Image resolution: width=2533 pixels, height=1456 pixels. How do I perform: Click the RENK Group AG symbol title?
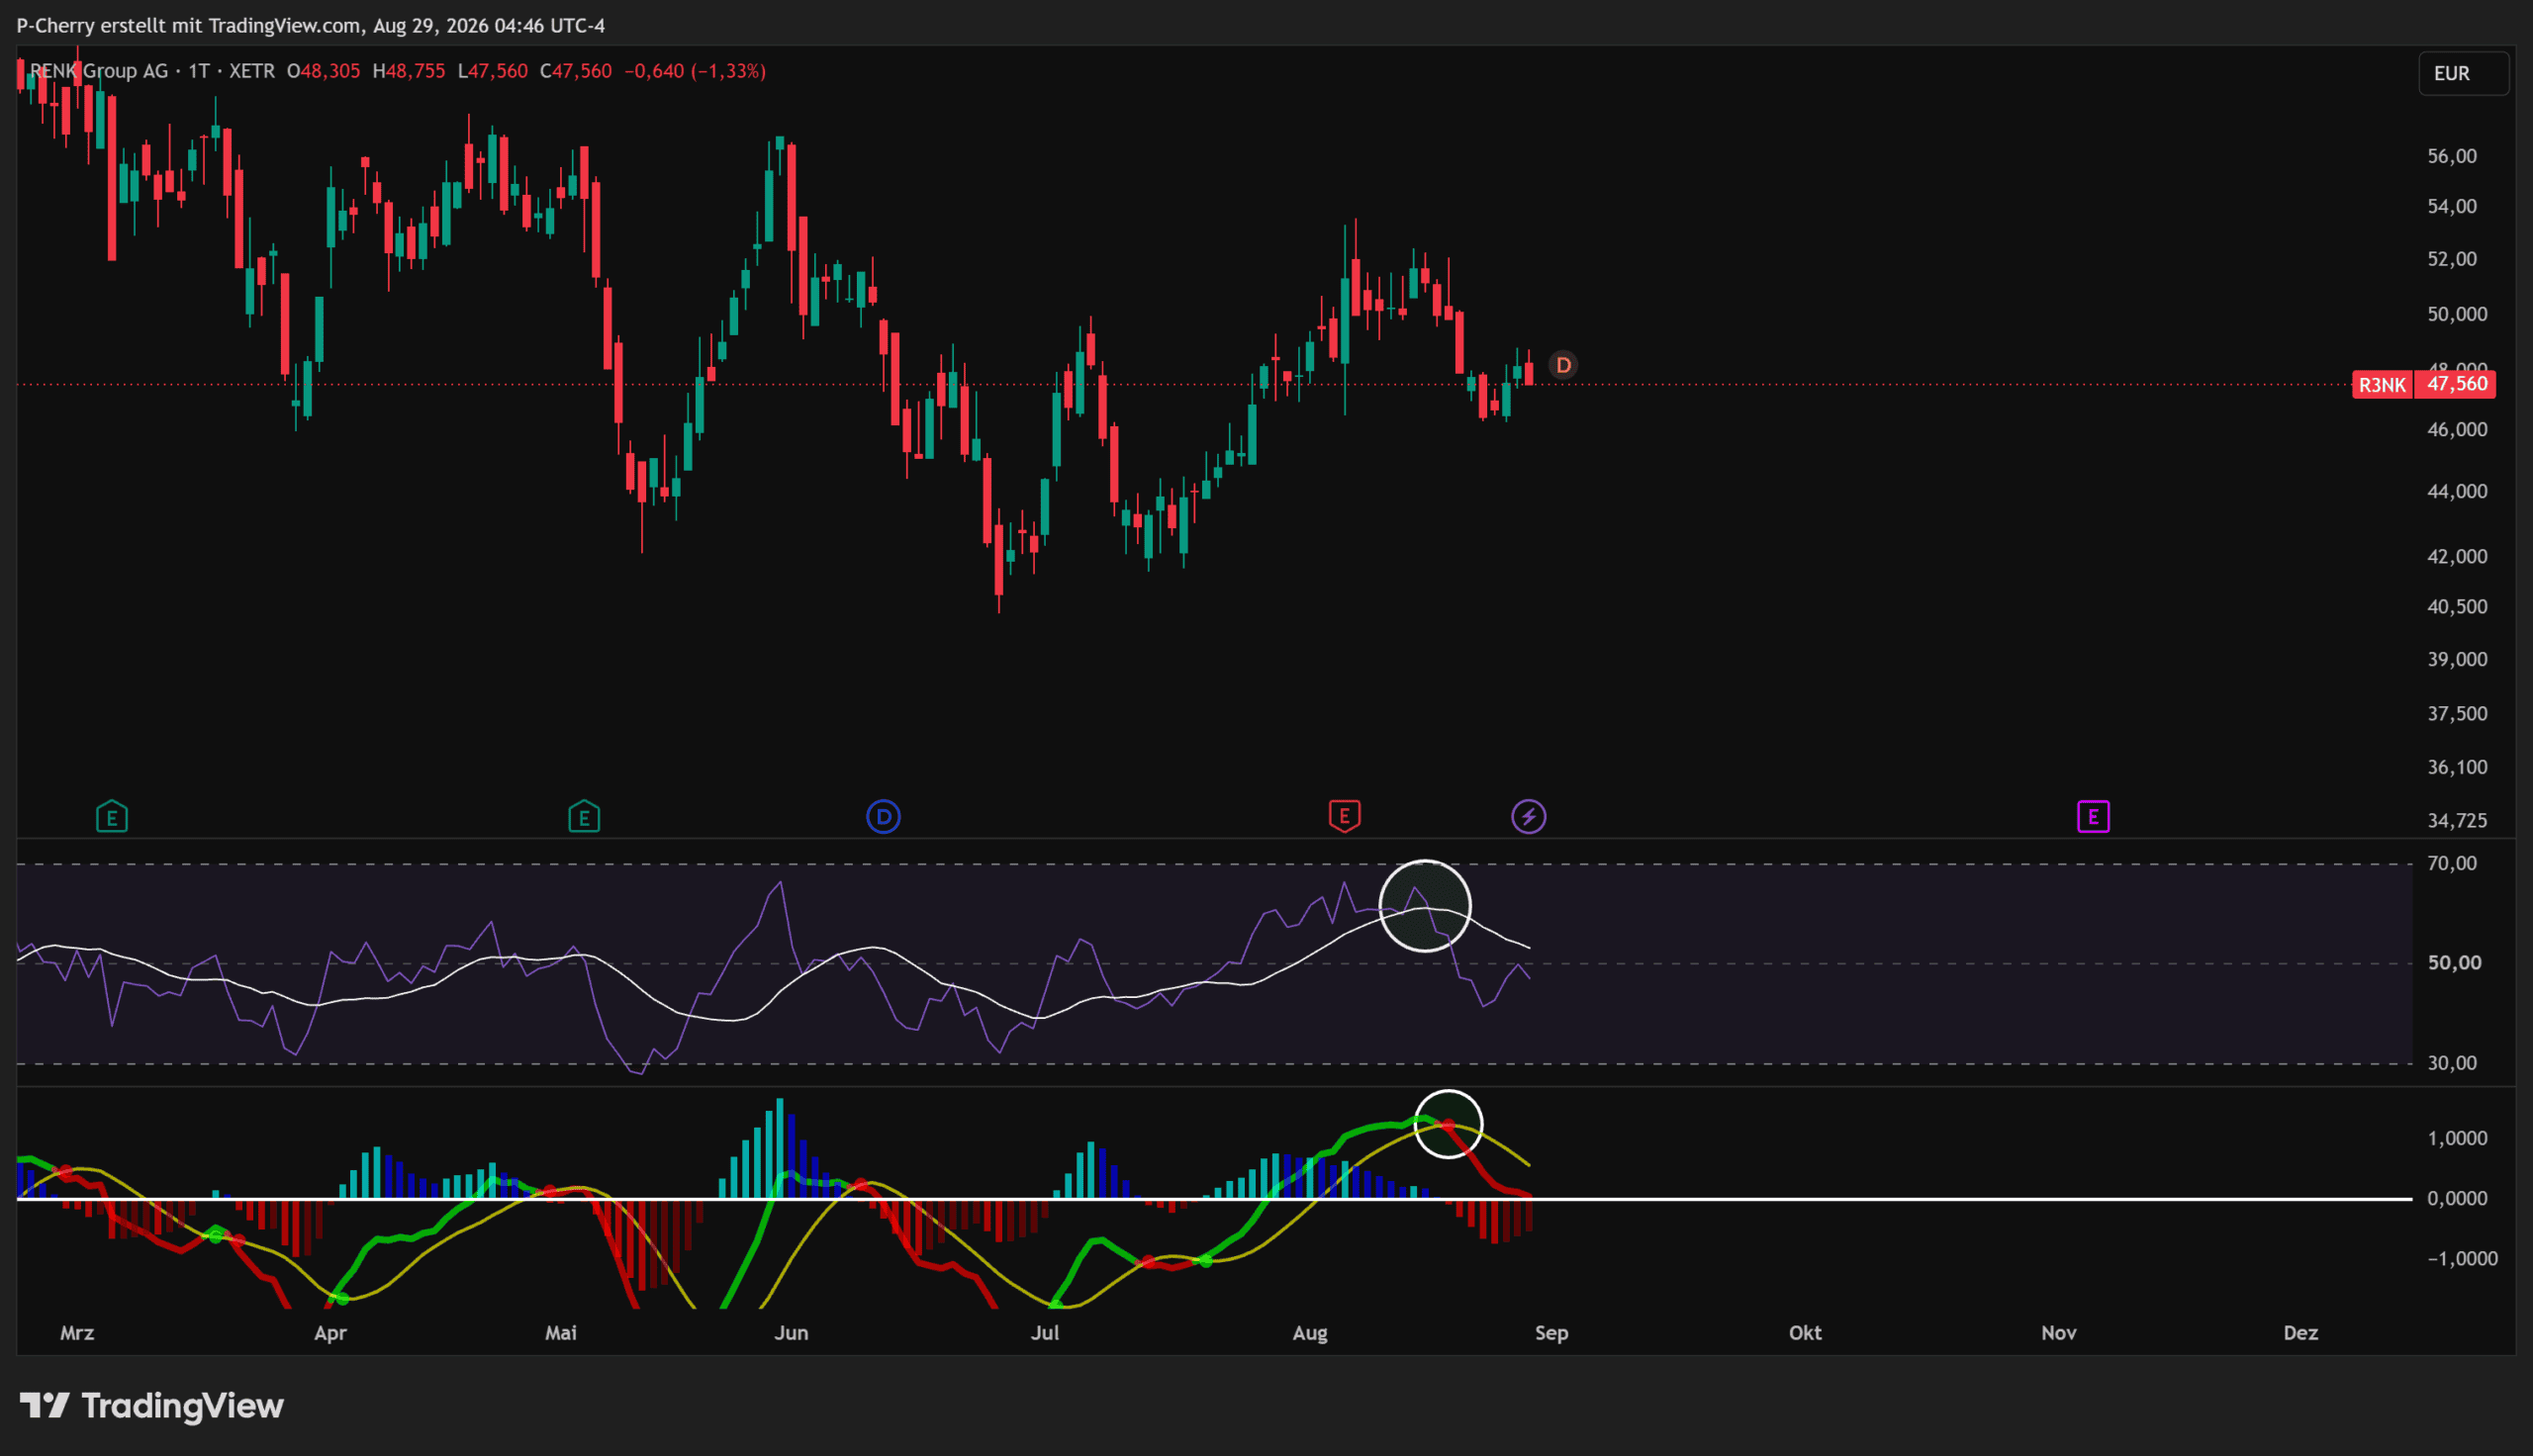[x=99, y=71]
